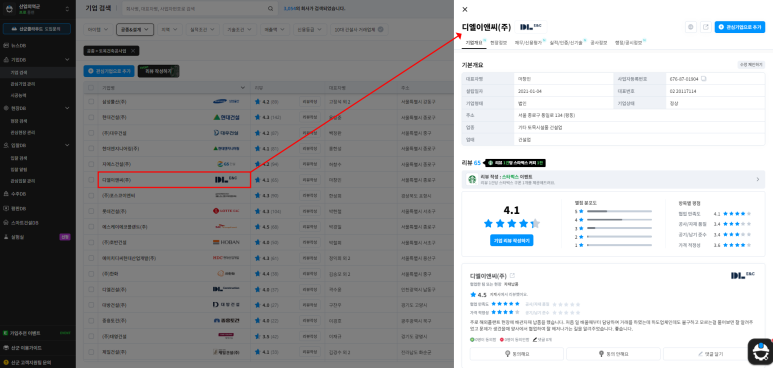Check the 지에스건설(주) row checkbox
This screenshot has width=773, height=368.
(90, 164)
